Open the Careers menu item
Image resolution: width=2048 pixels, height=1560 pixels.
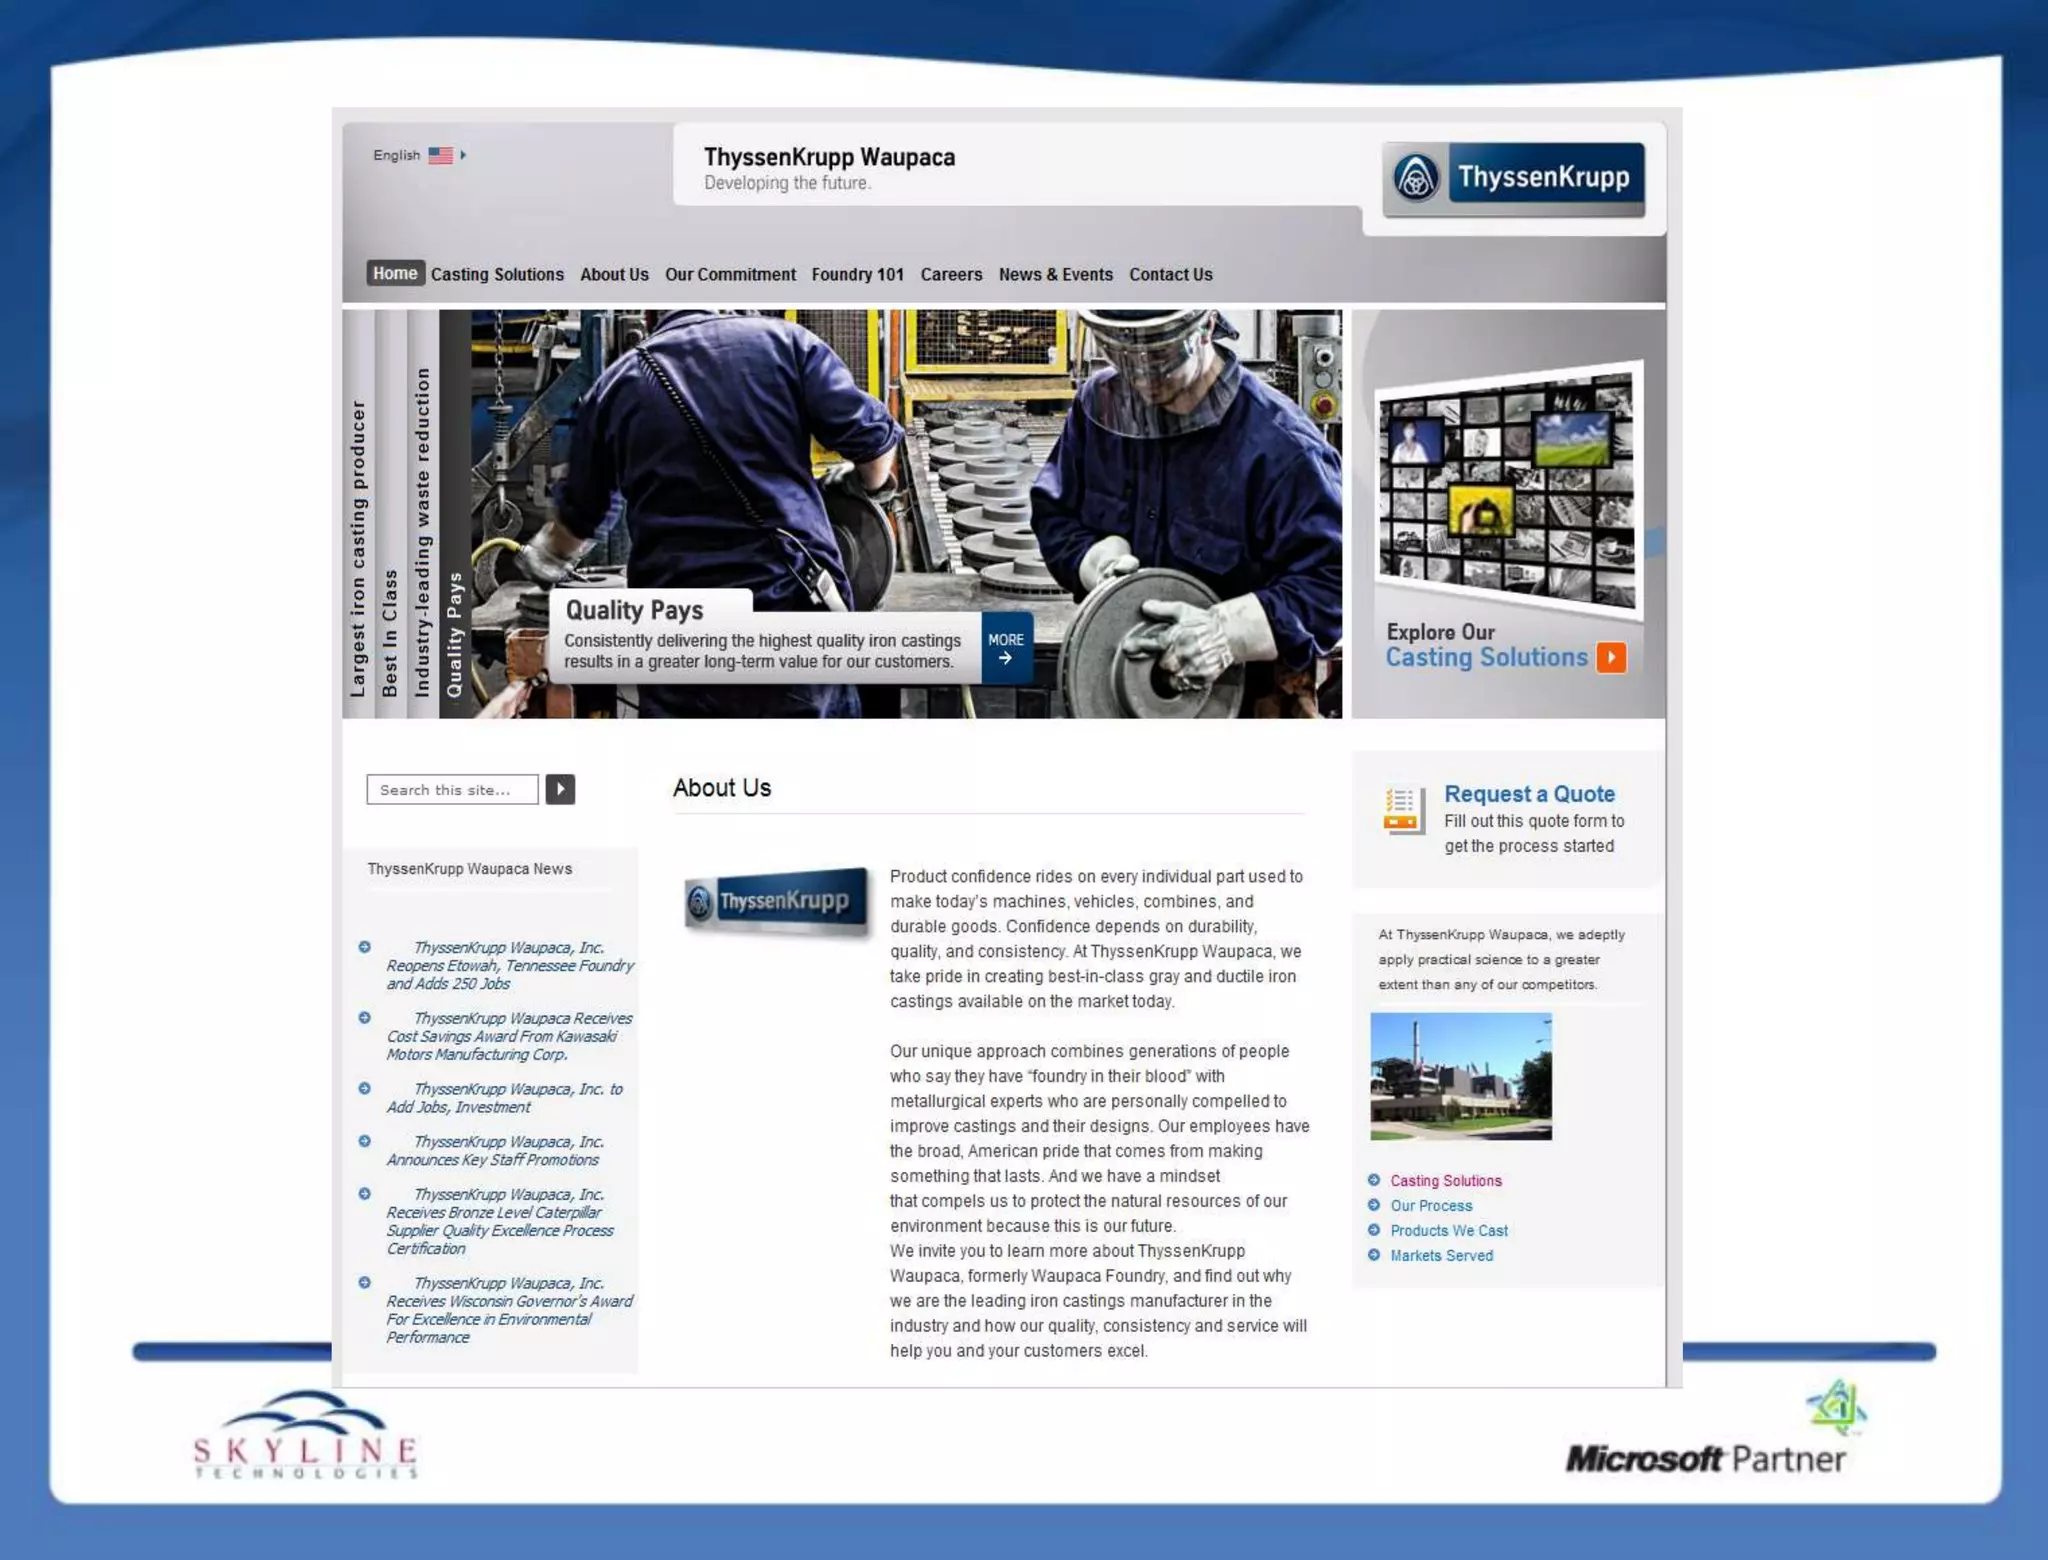[x=951, y=274]
